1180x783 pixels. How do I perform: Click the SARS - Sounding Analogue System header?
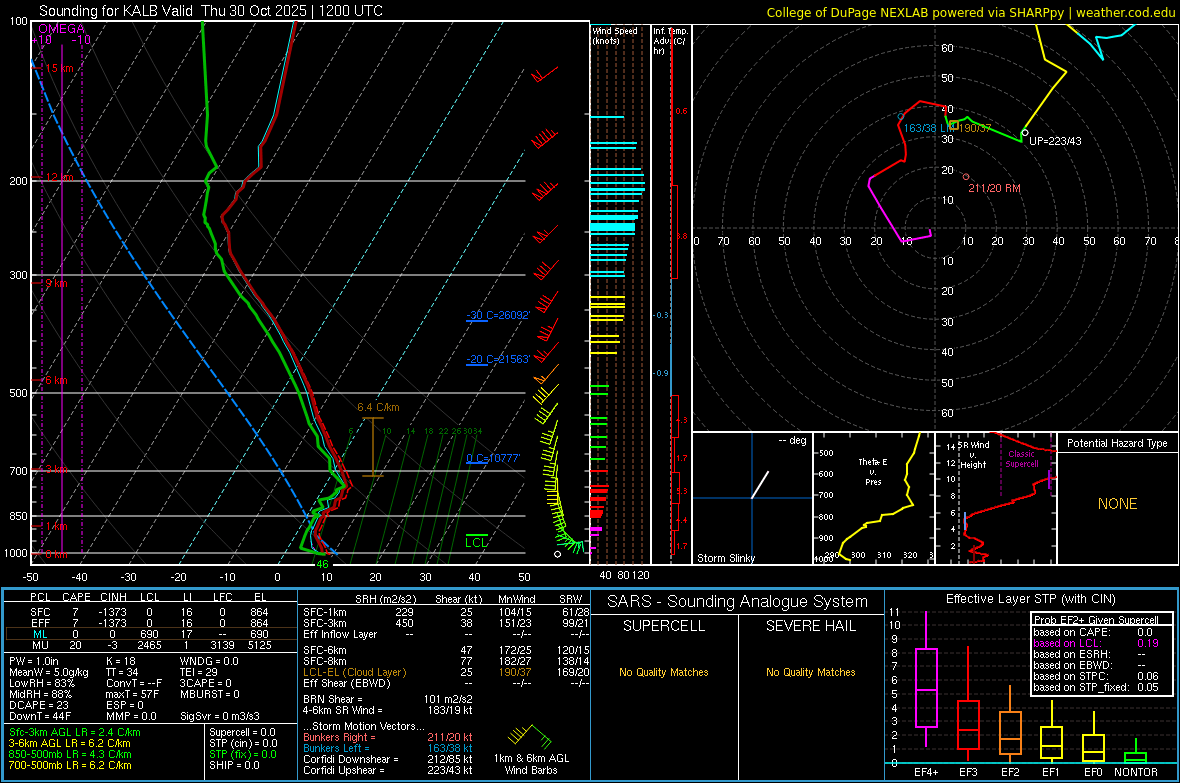click(737, 602)
